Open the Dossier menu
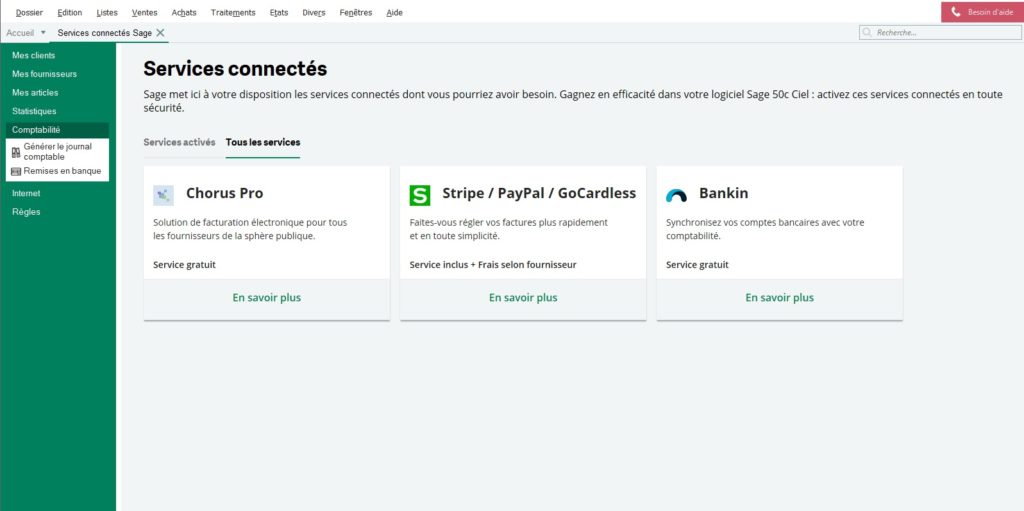The height and width of the screenshot is (511, 1024). [x=29, y=12]
